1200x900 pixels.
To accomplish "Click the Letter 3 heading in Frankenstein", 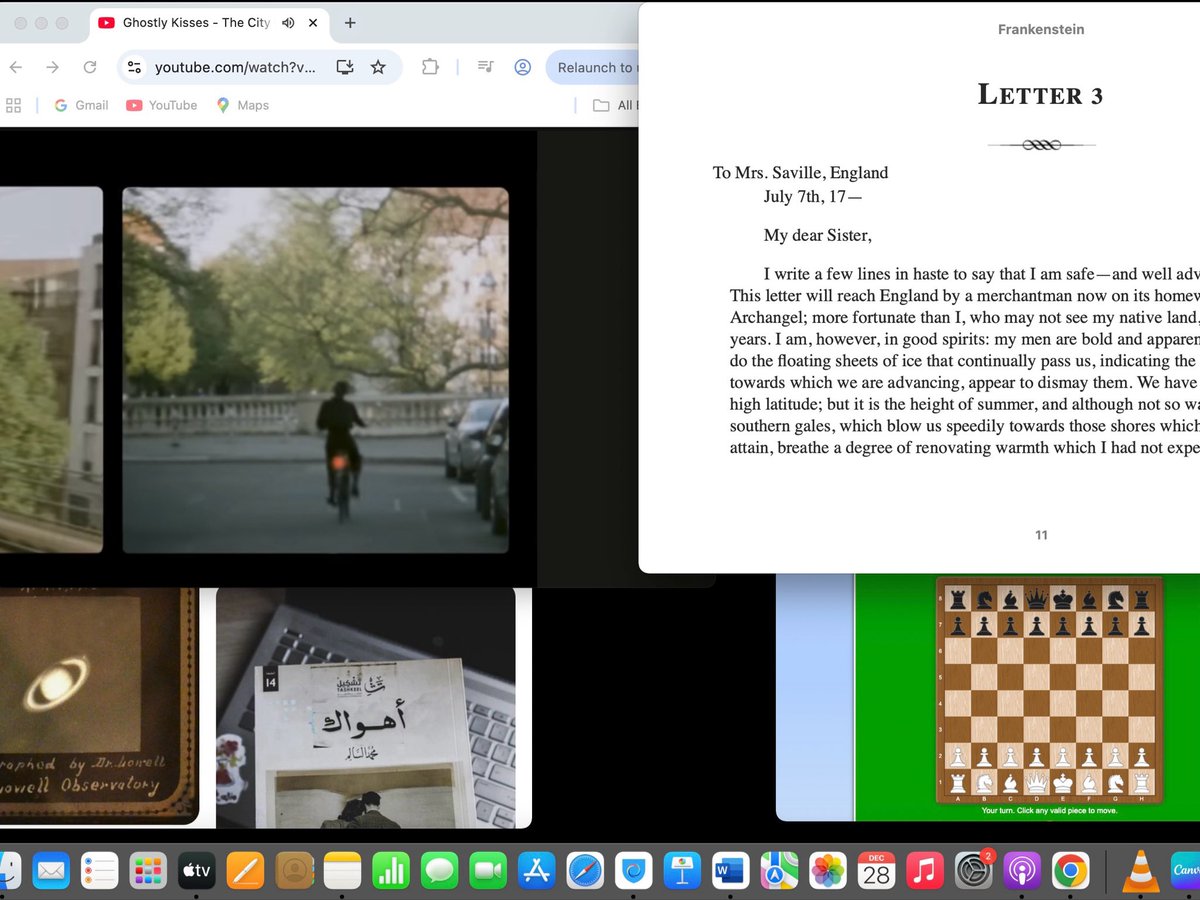I will [x=1040, y=95].
